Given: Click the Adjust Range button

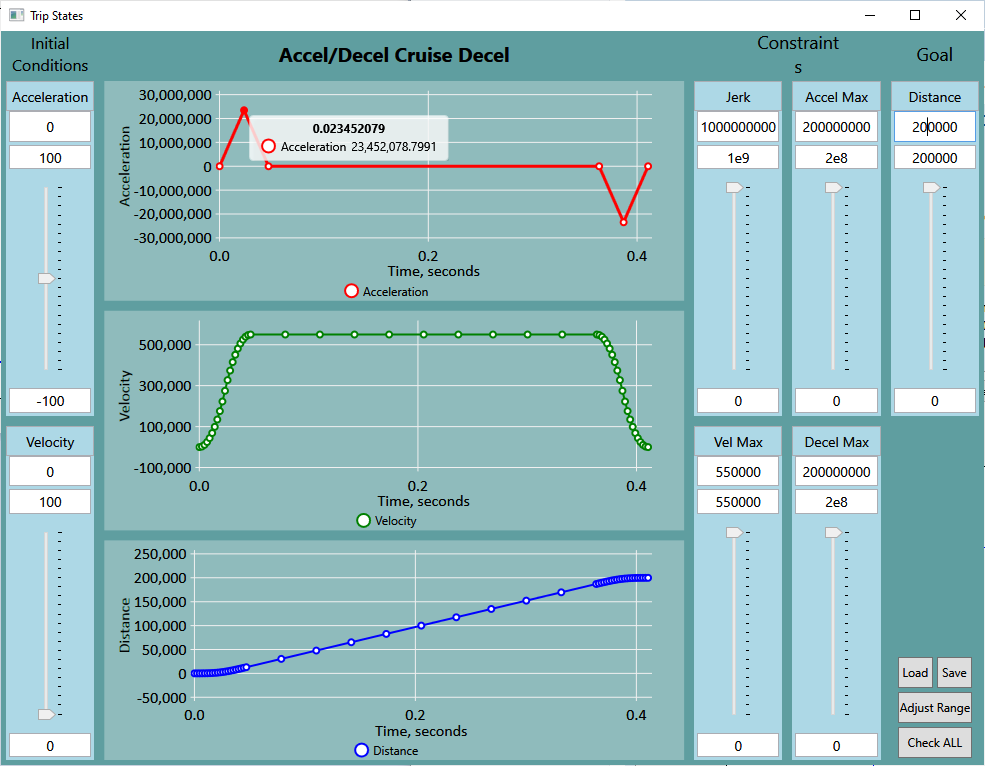Looking at the screenshot, I should [x=934, y=707].
